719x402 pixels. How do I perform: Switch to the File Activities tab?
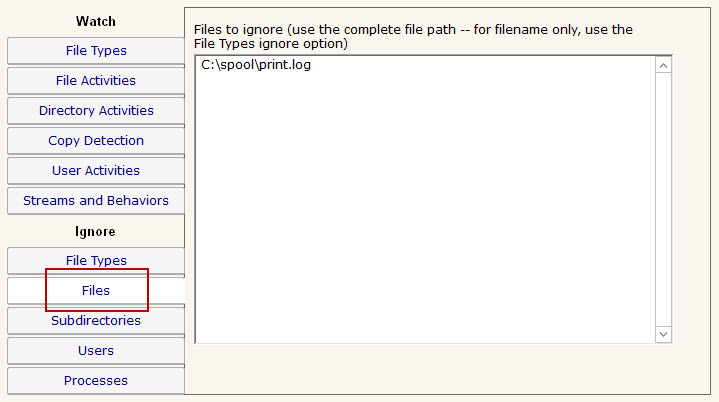click(x=96, y=81)
